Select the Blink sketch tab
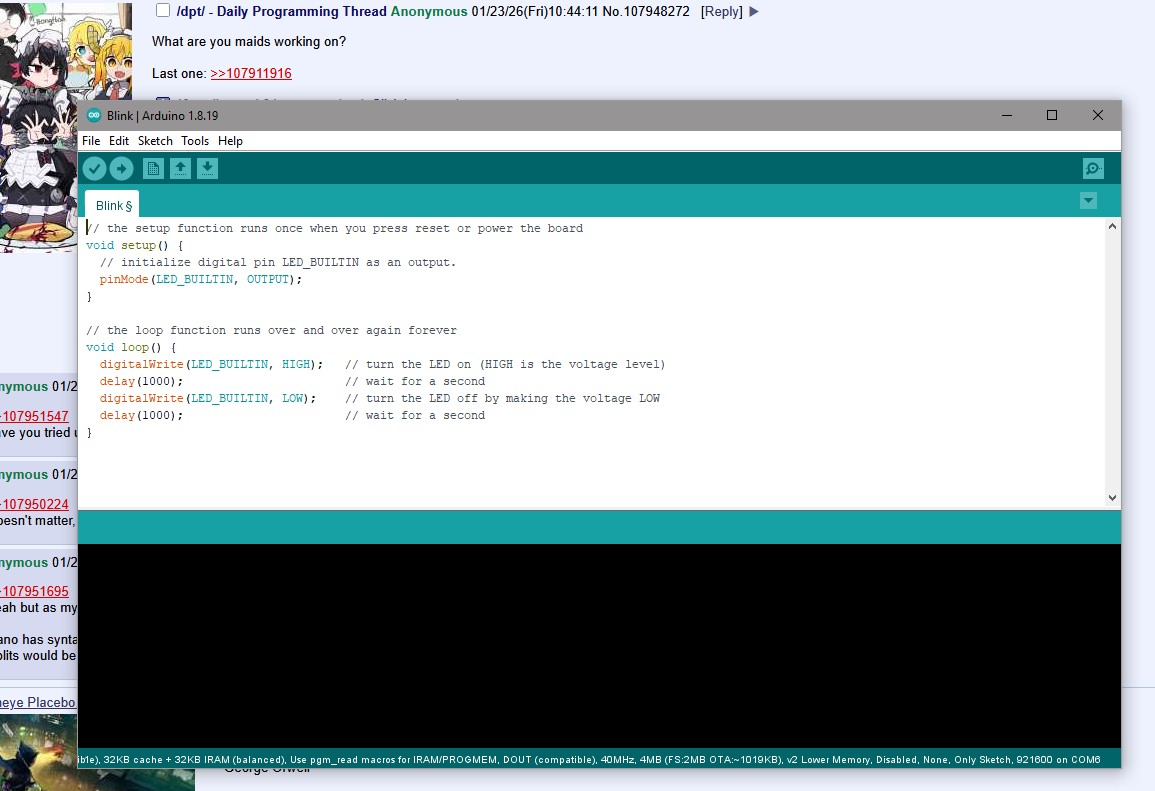The width and height of the screenshot is (1155, 791). pos(113,205)
